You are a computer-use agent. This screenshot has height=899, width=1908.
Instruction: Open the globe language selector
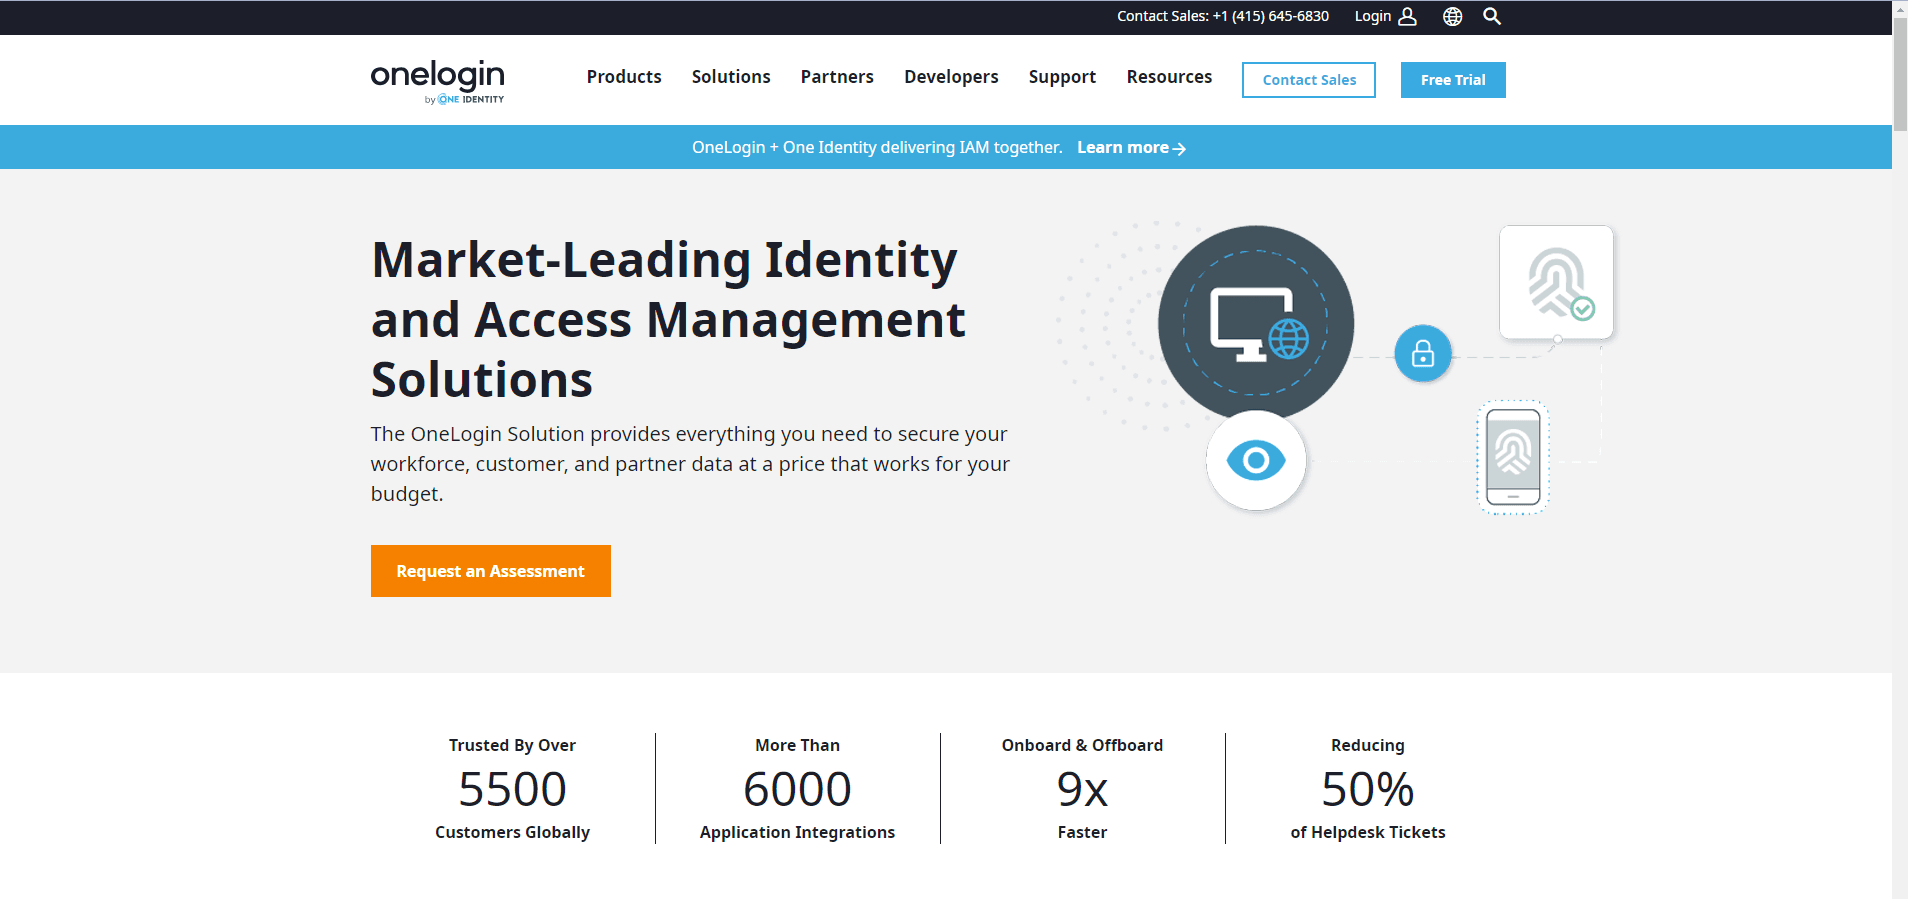point(1452,16)
